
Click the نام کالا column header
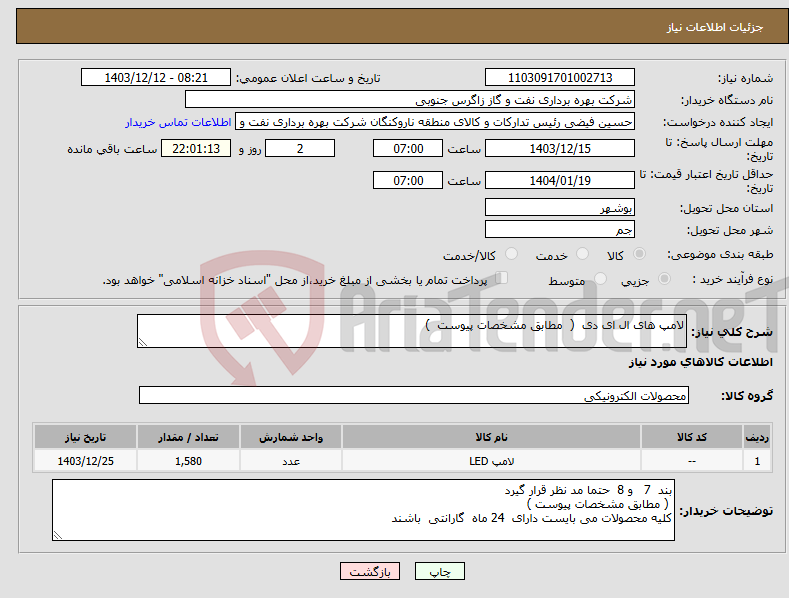point(492,437)
